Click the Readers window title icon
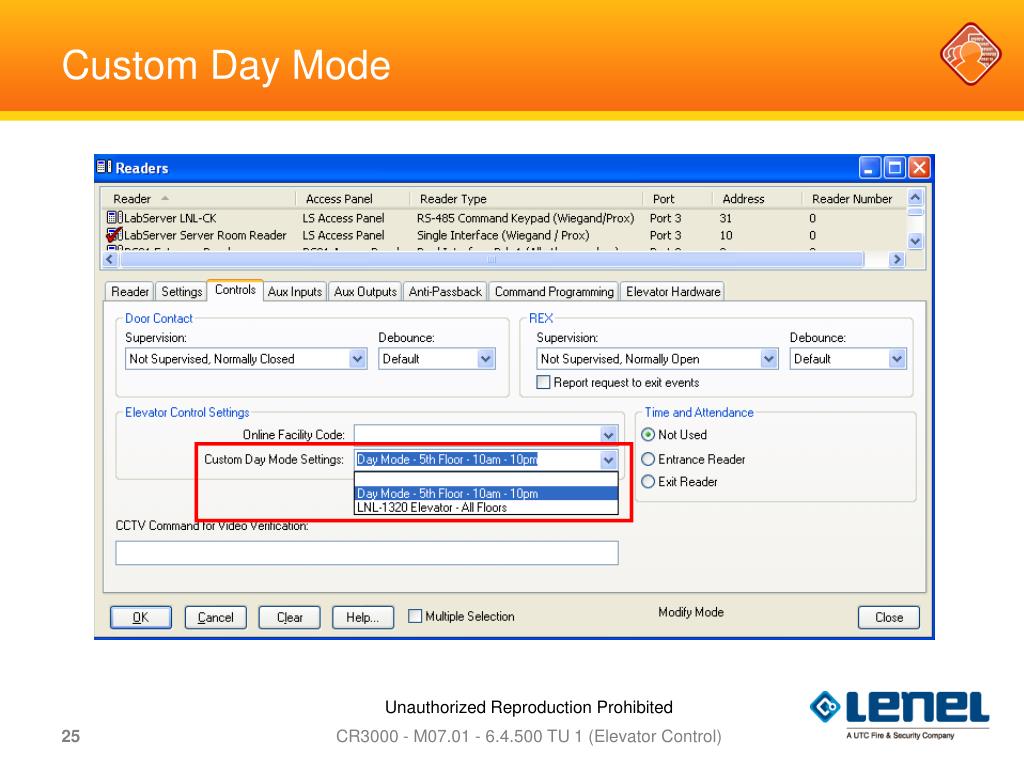The height and width of the screenshot is (768, 1024). pos(104,167)
